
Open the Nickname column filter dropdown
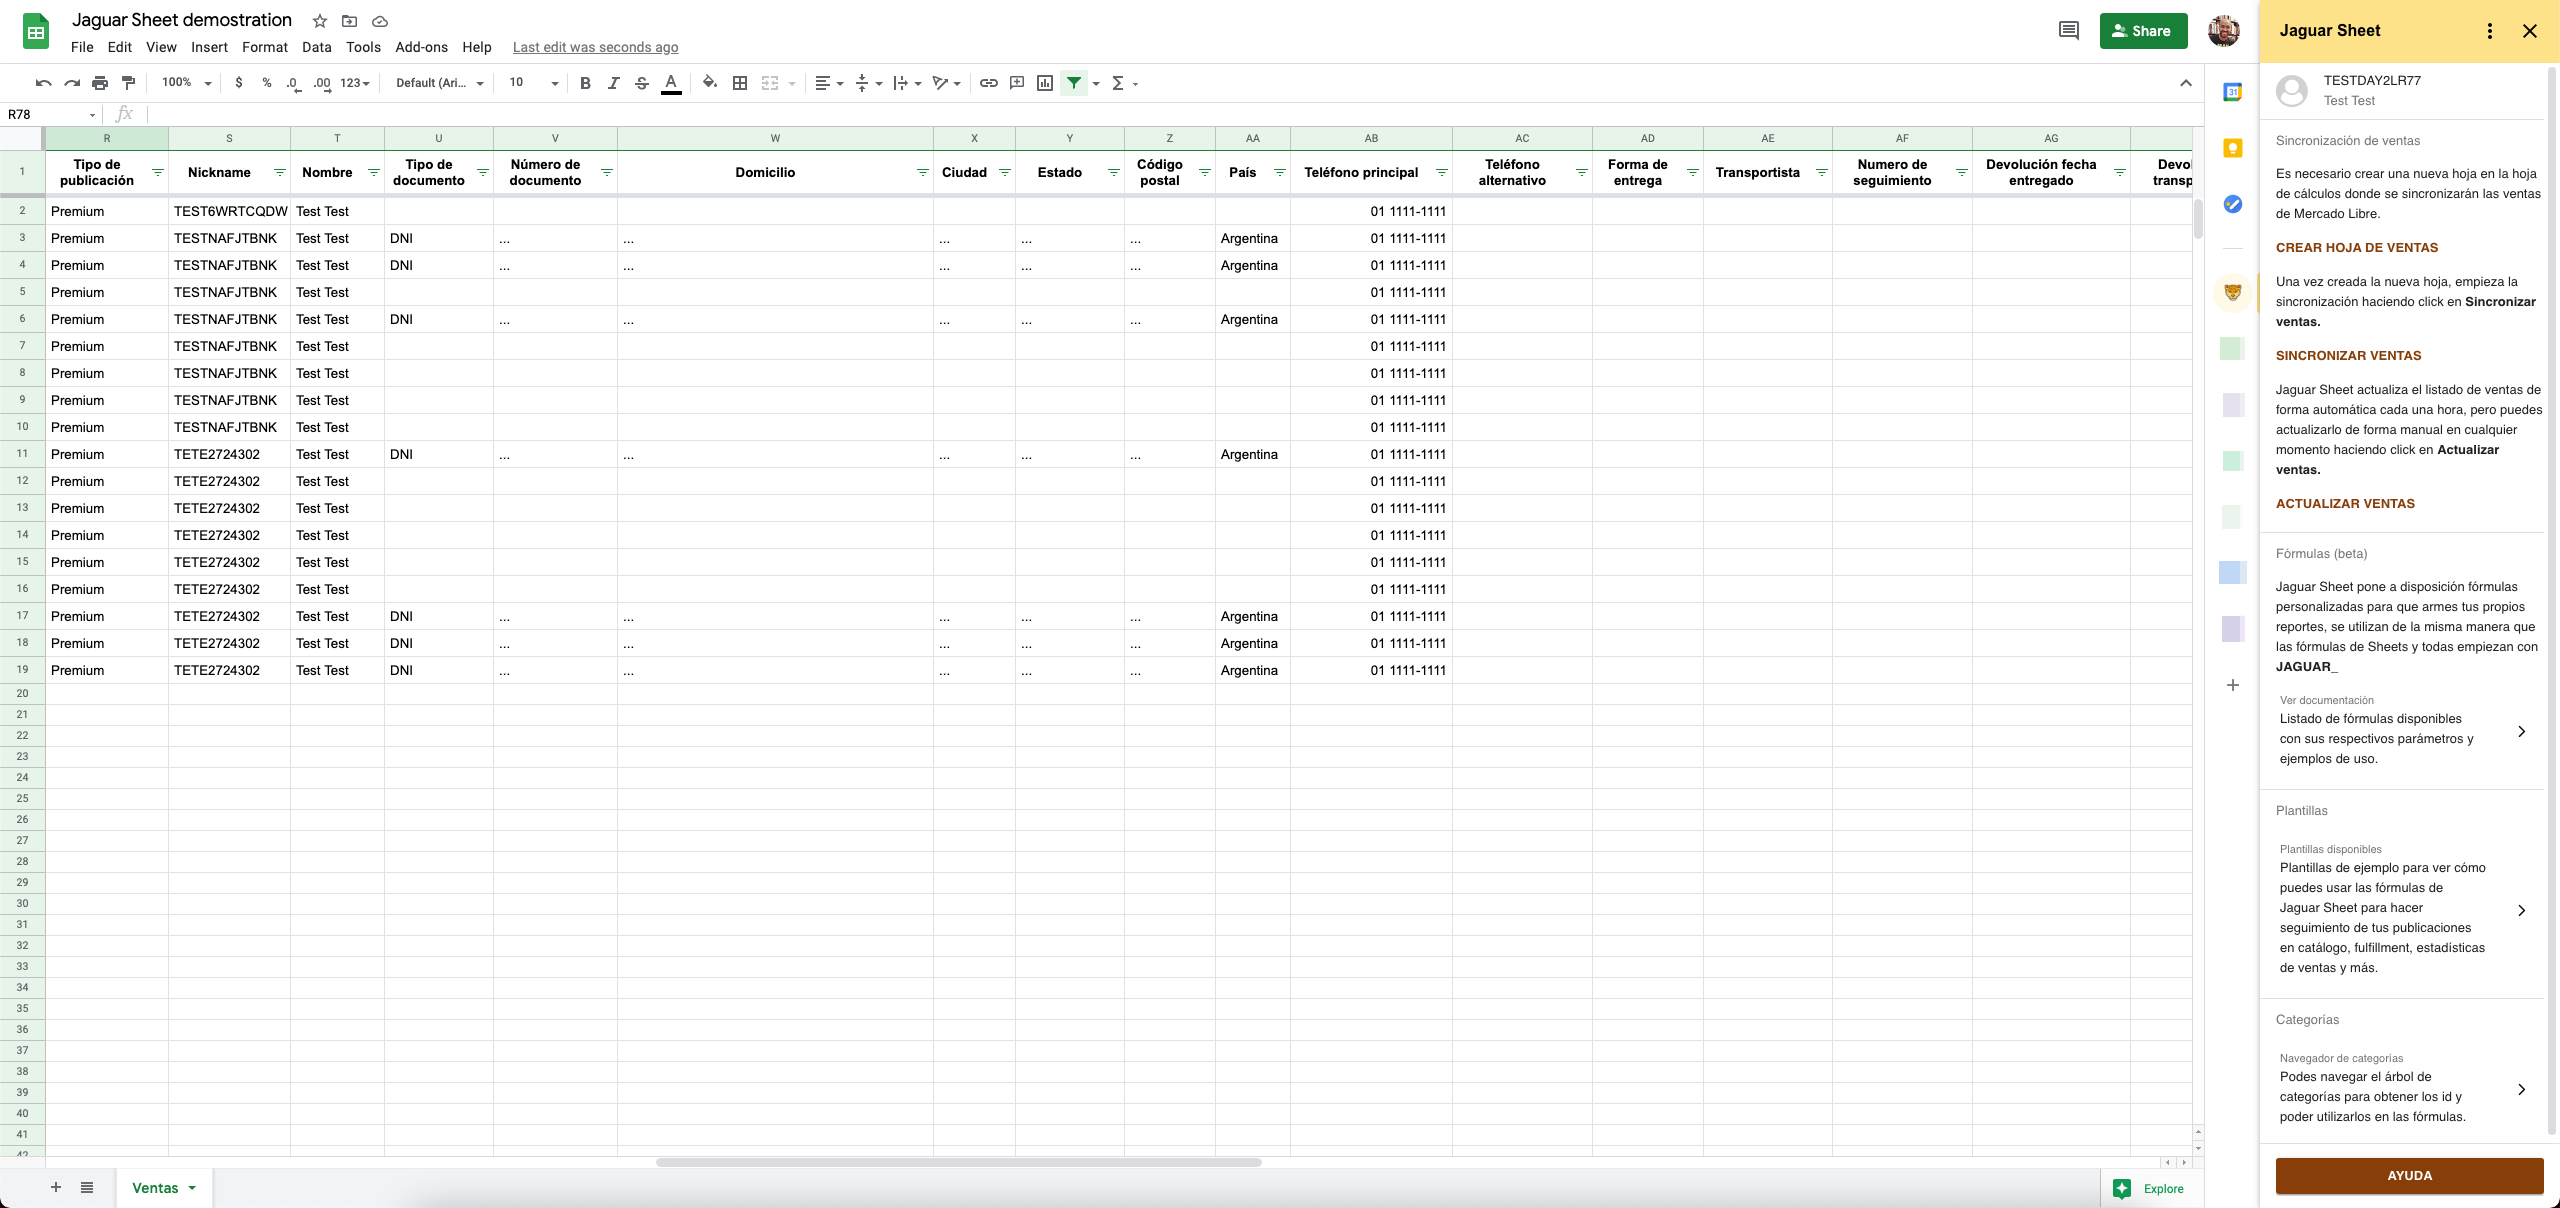(278, 172)
